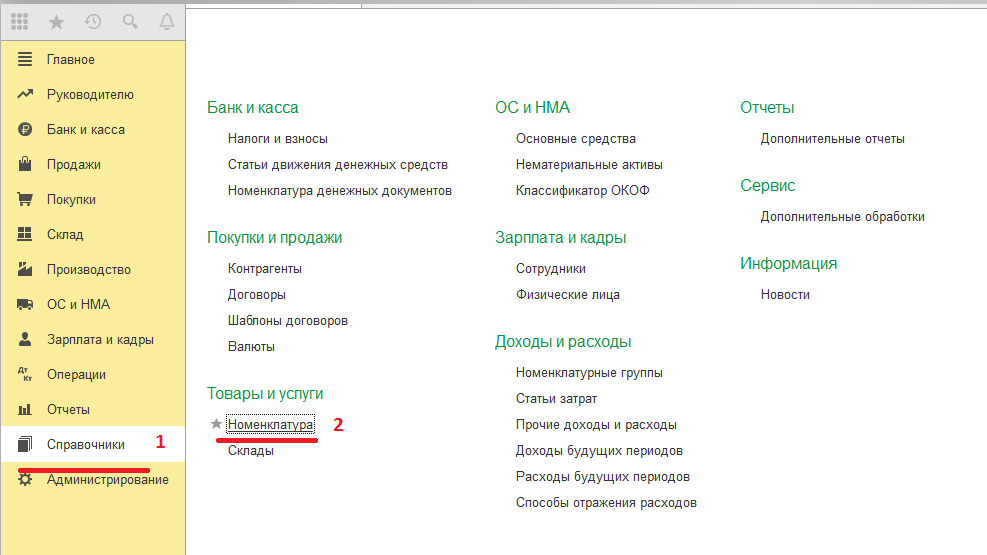The width and height of the screenshot is (987, 555).
Task: Open Новости link under Информация
Action: pos(785,294)
